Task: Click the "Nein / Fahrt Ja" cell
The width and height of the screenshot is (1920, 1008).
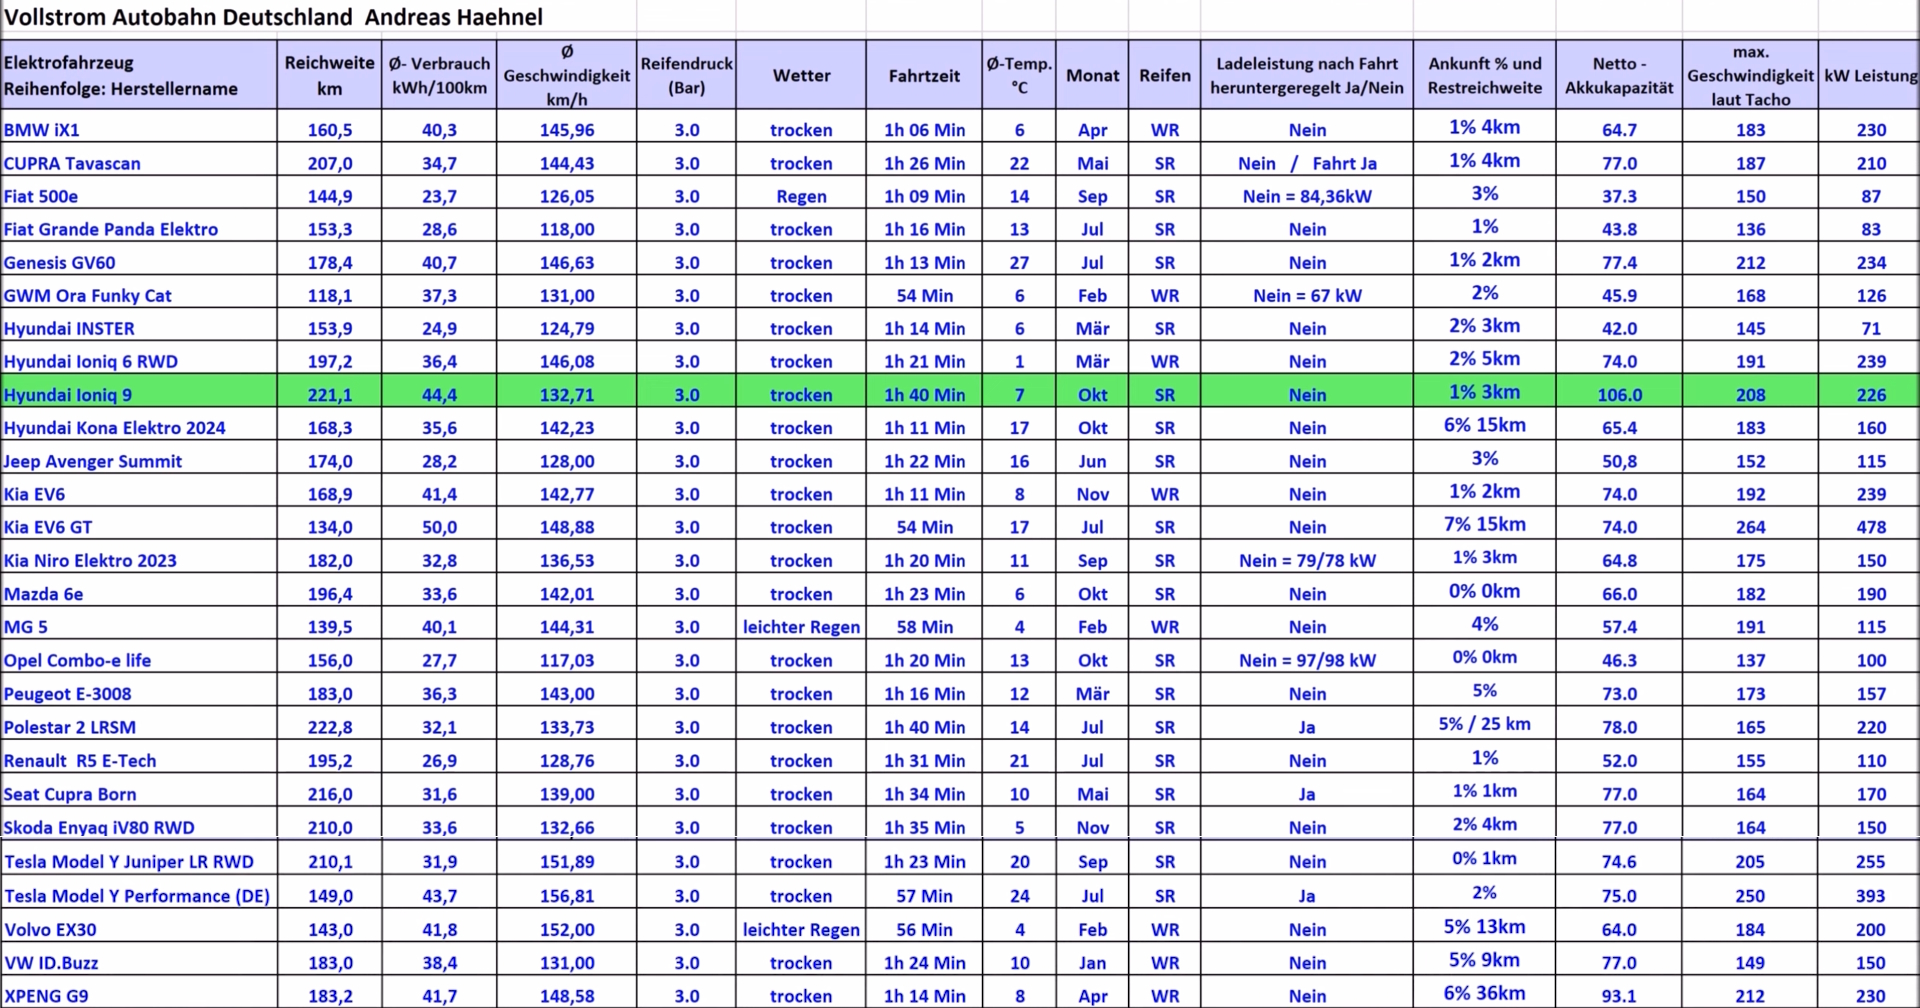Action: coord(1307,163)
